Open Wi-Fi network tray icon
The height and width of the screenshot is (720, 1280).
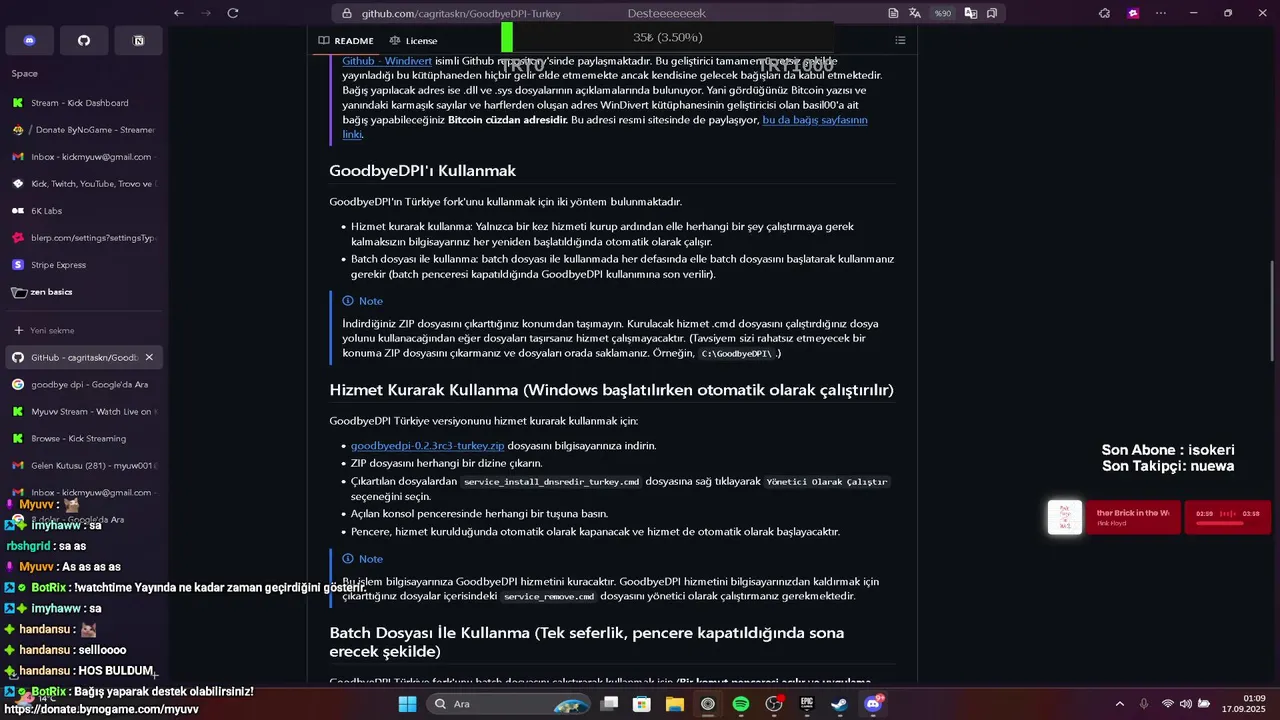tap(1167, 704)
